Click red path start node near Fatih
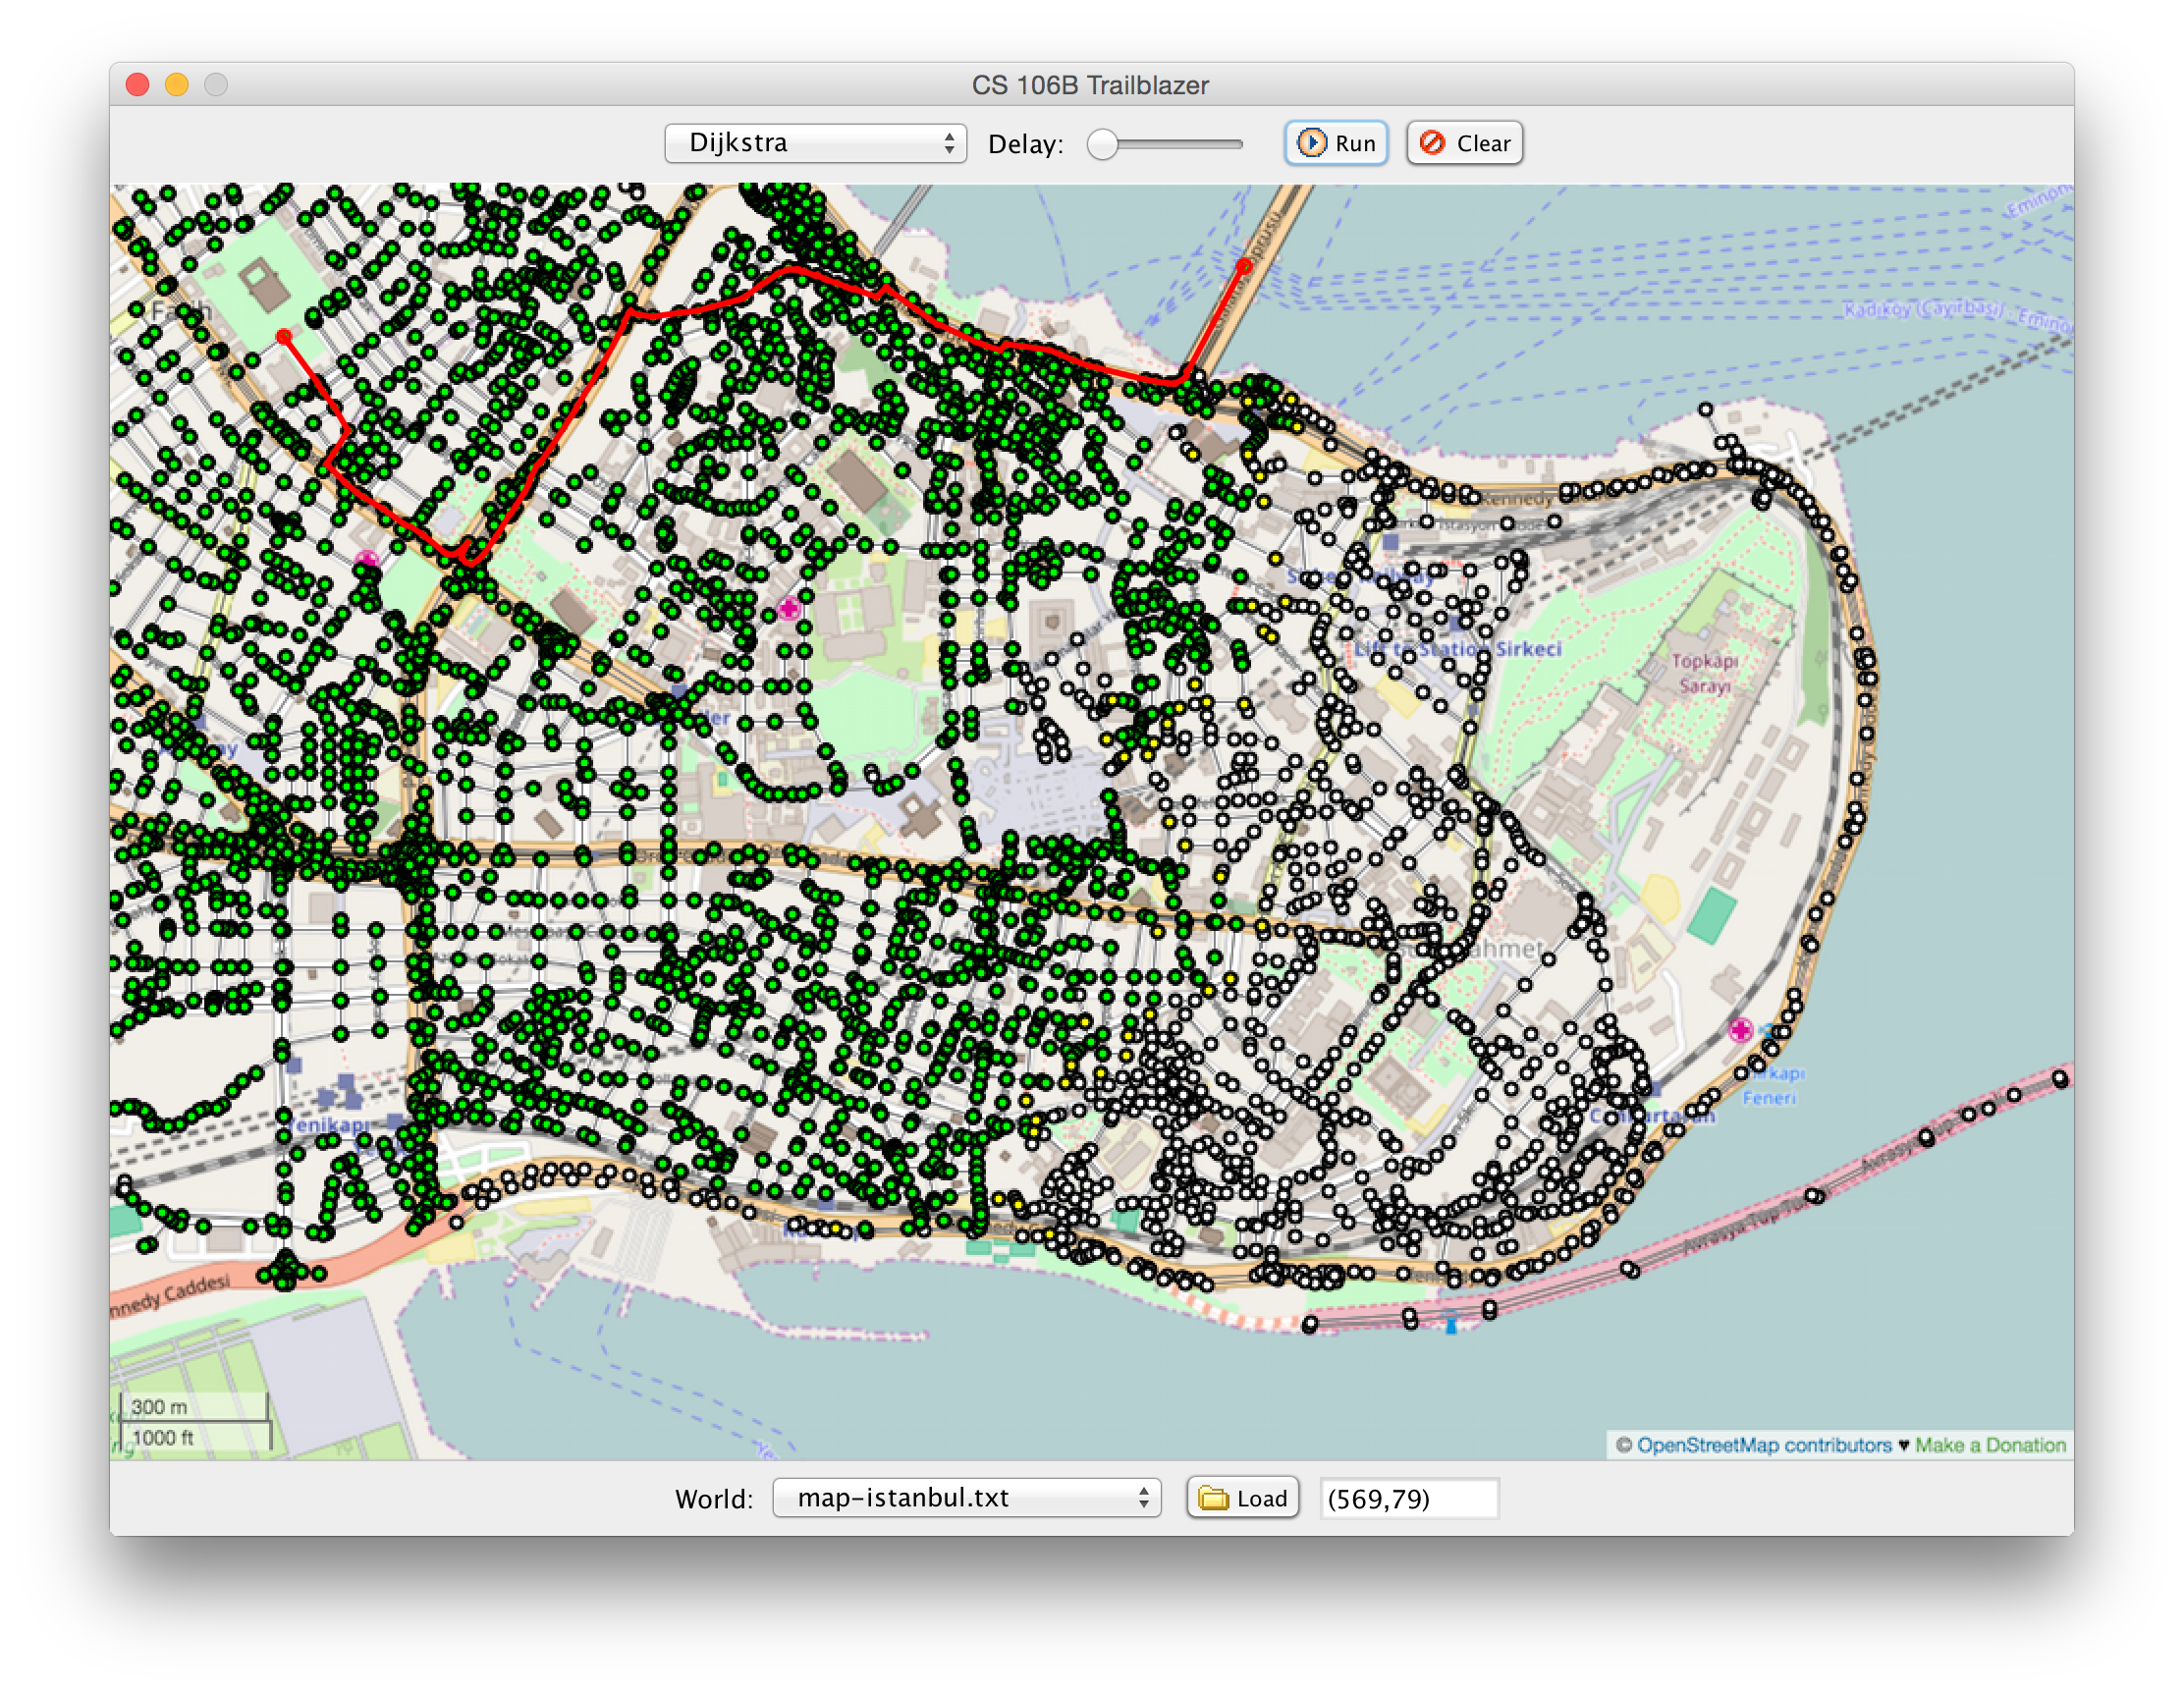This screenshot has width=2184, height=1693. click(x=284, y=337)
